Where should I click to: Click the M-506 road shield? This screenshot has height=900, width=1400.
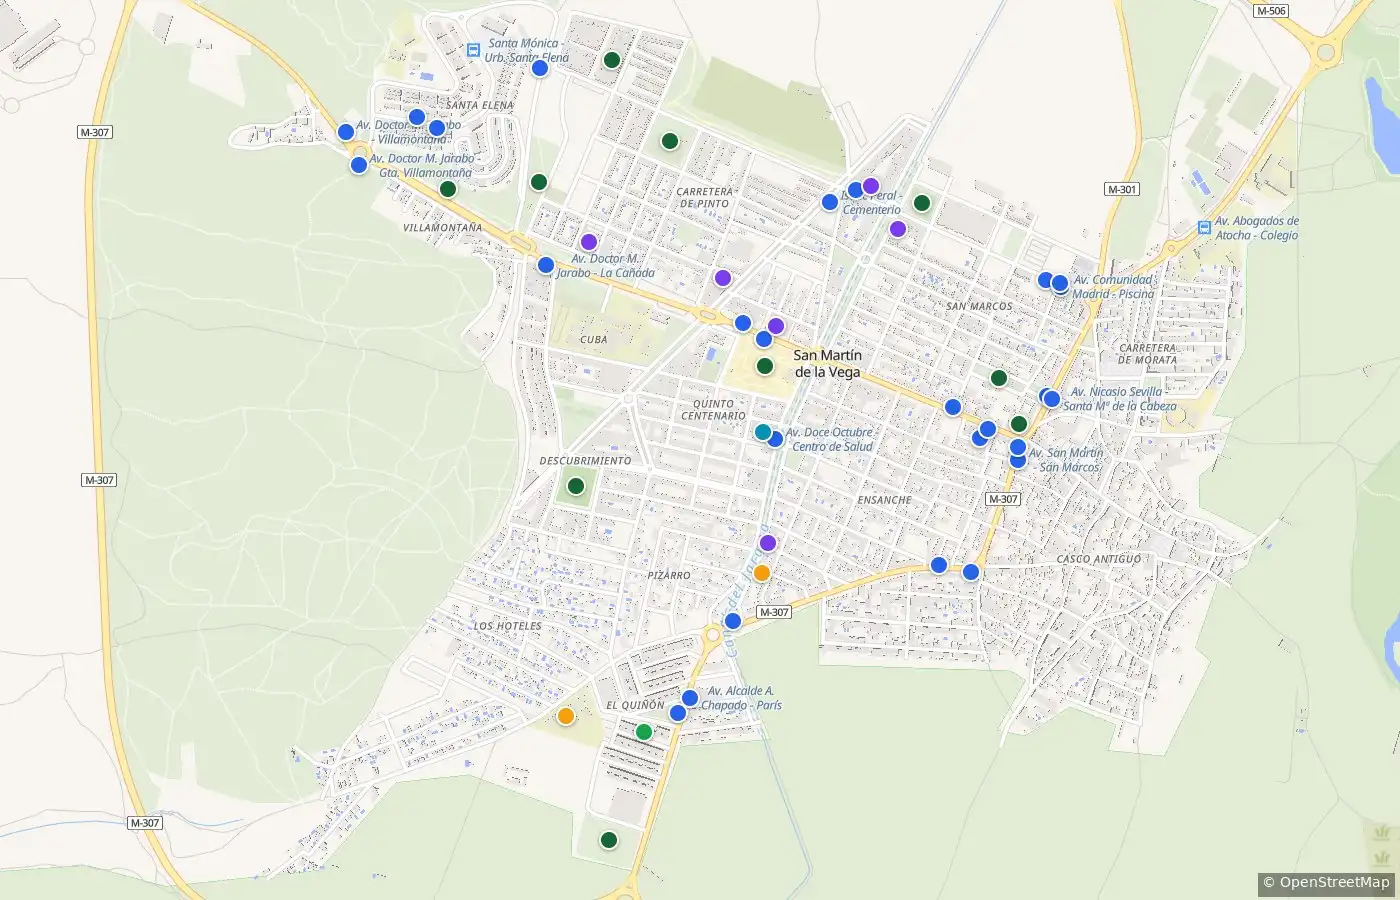tap(1271, 11)
